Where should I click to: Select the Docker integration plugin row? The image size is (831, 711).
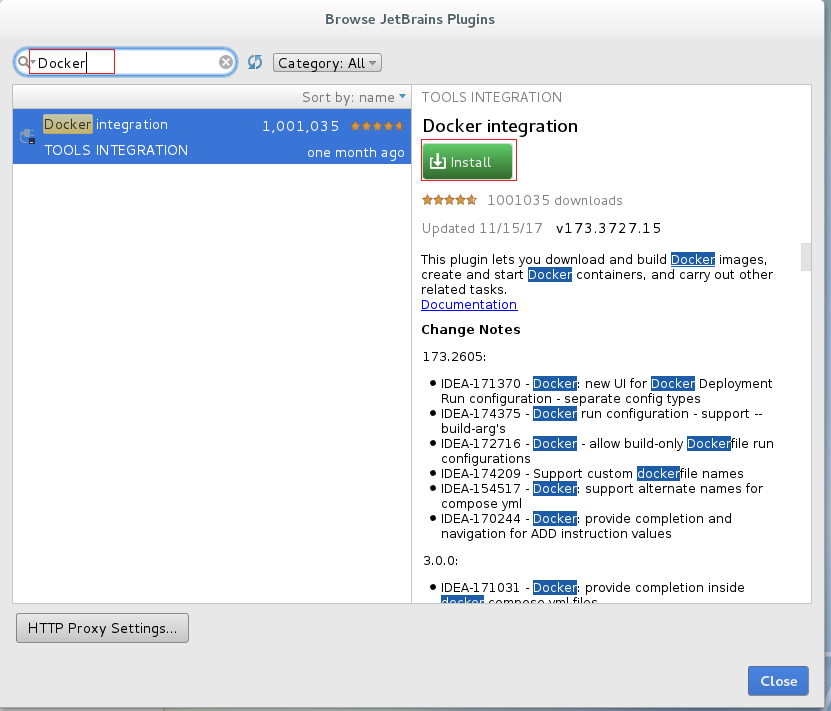(x=212, y=137)
